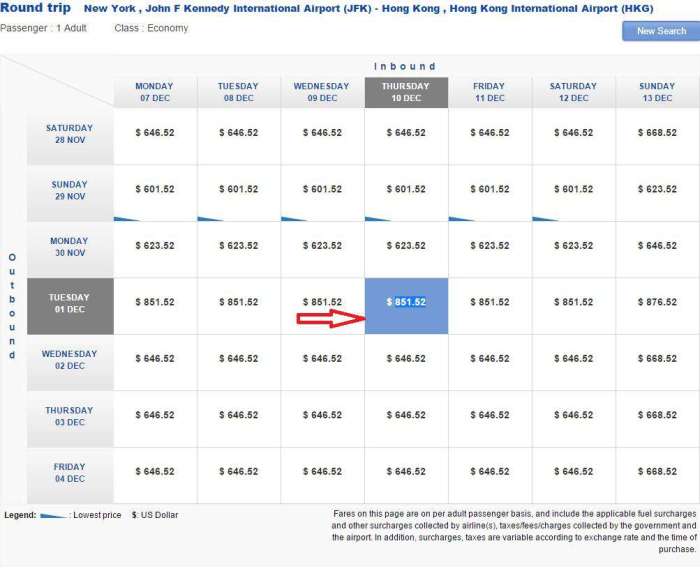Select Monday 07 Dec inbound column header
This screenshot has width=700, height=571.
click(x=155, y=92)
